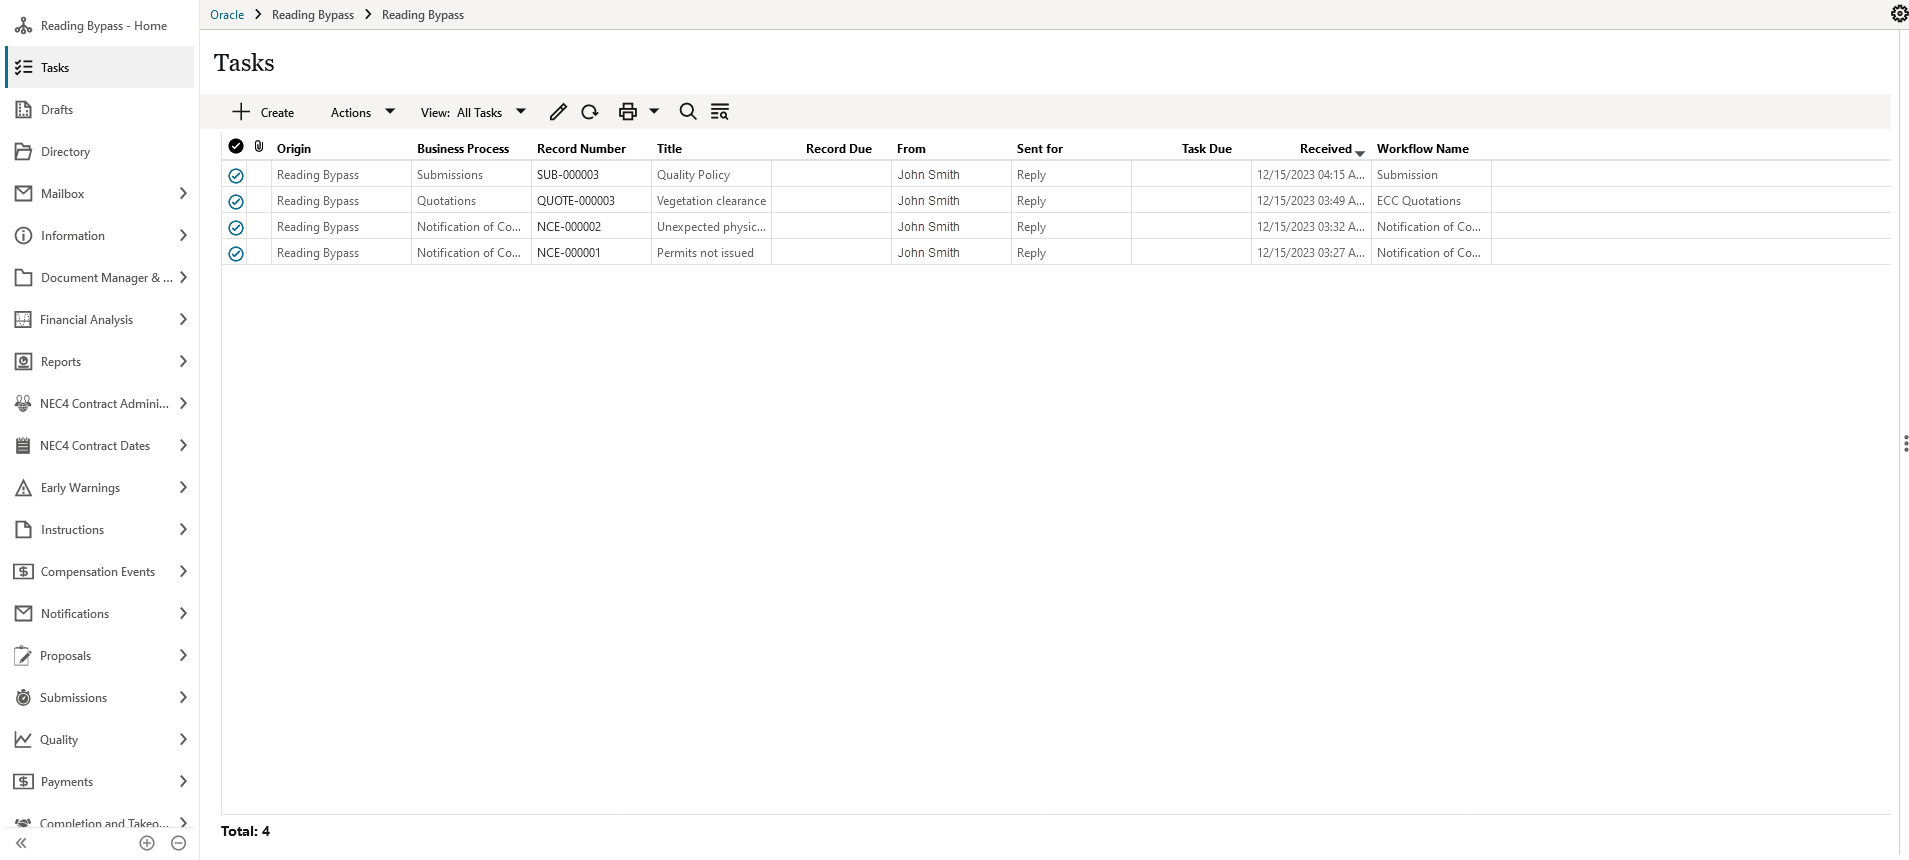The width and height of the screenshot is (1909, 860).
Task: Click the refresh toolbar icon
Action: coord(590,112)
